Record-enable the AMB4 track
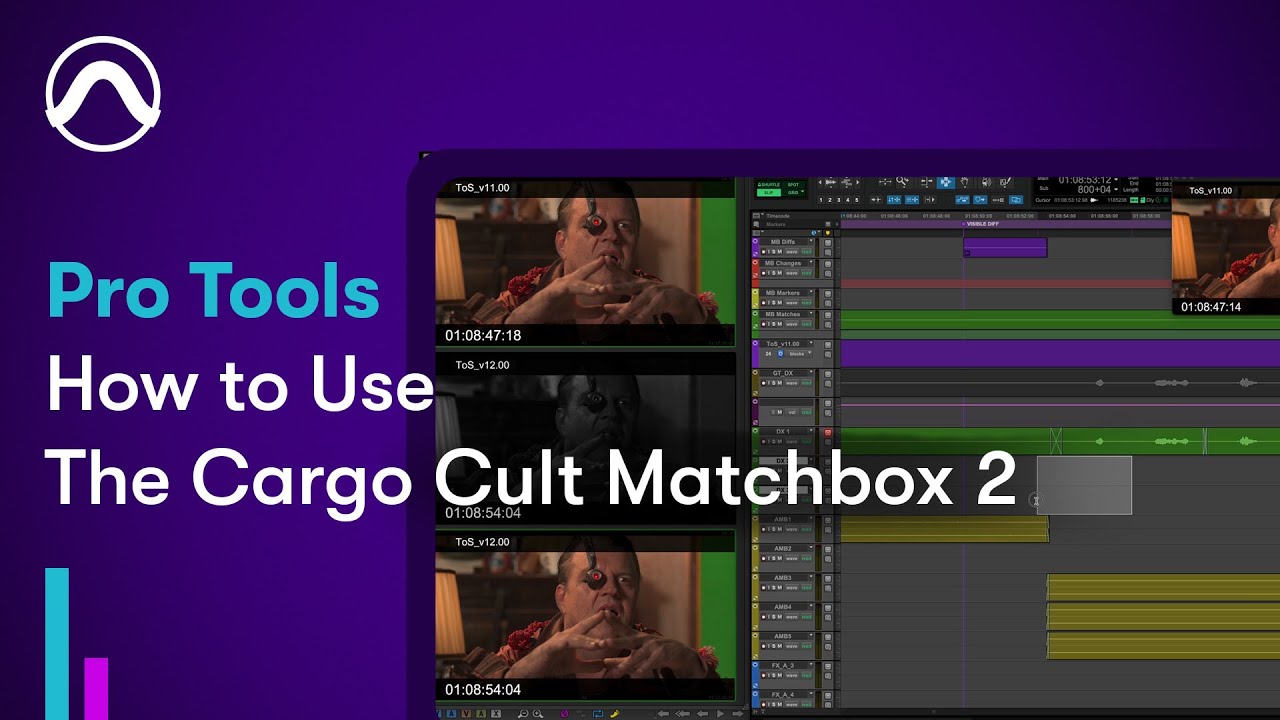 [x=763, y=617]
